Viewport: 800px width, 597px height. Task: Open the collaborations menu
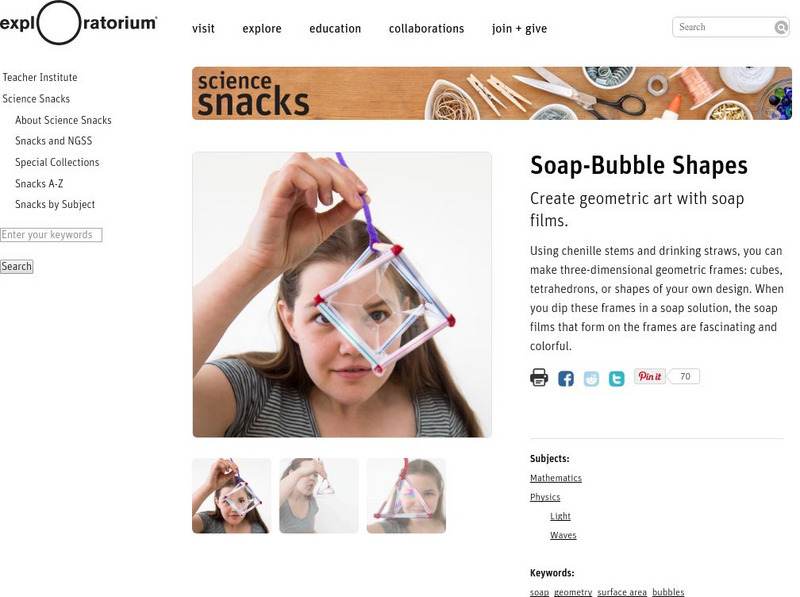click(427, 29)
